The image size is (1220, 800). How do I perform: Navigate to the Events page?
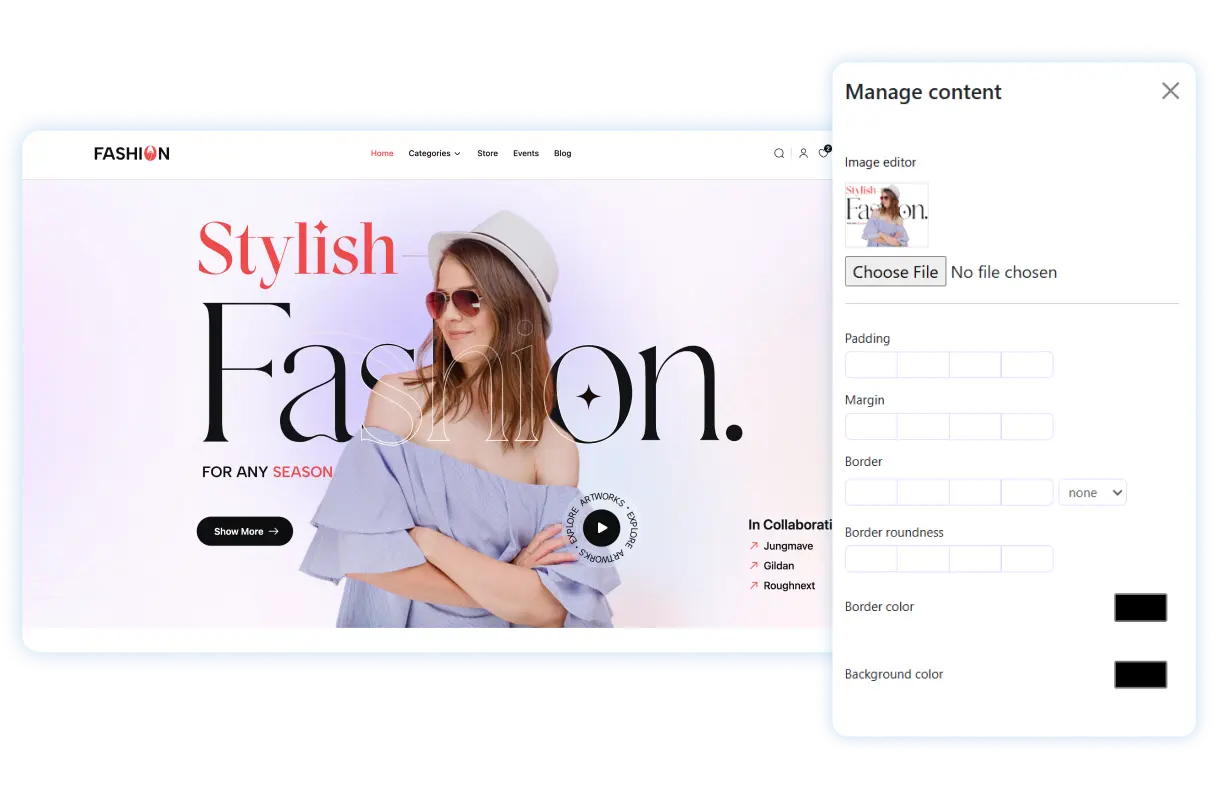pos(526,154)
